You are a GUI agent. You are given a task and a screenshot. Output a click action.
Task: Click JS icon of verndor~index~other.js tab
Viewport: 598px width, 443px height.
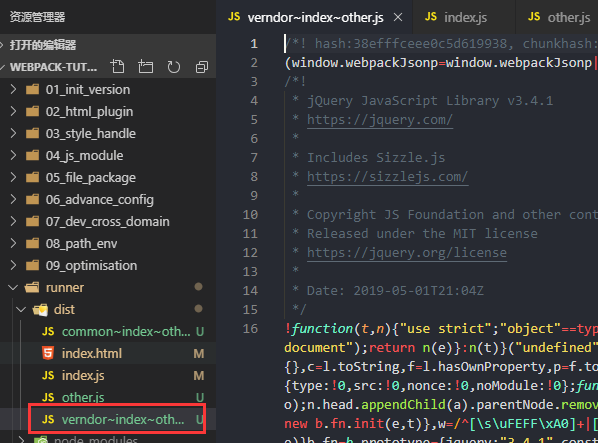pos(234,17)
